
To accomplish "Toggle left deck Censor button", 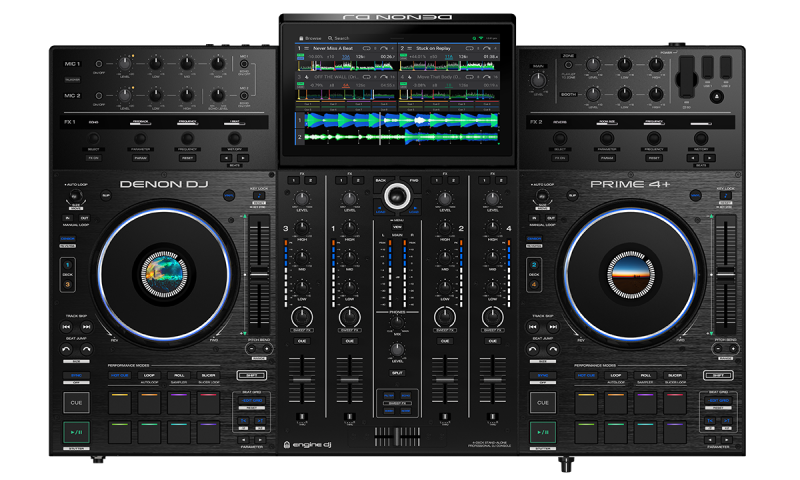I will [67, 239].
